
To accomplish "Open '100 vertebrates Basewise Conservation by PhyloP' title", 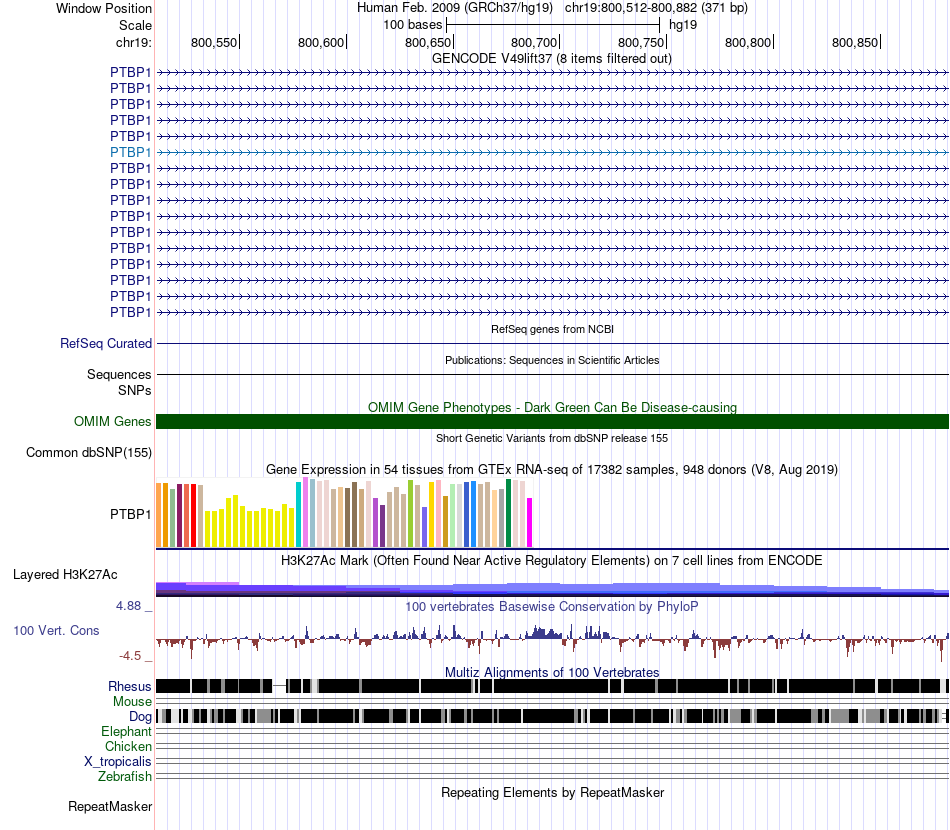I will coord(552,606).
